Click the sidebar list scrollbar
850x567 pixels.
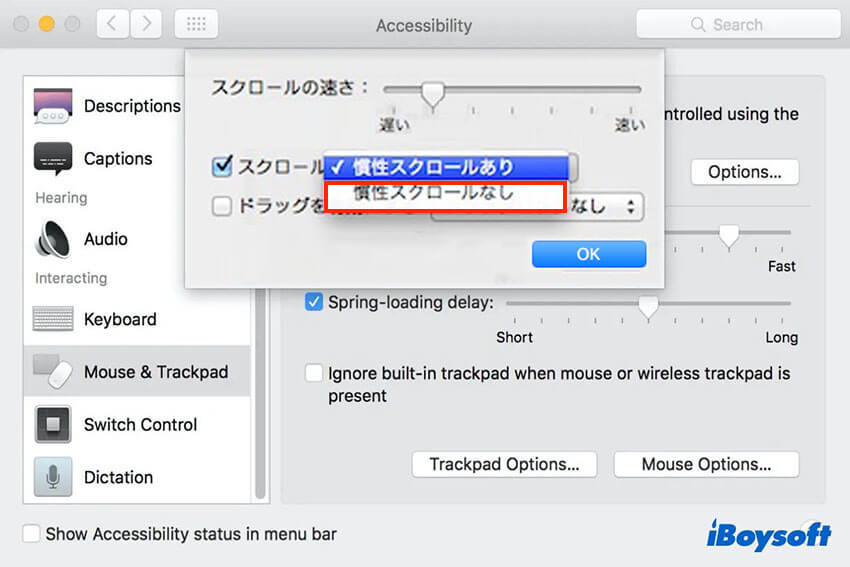tap(260, 393)
